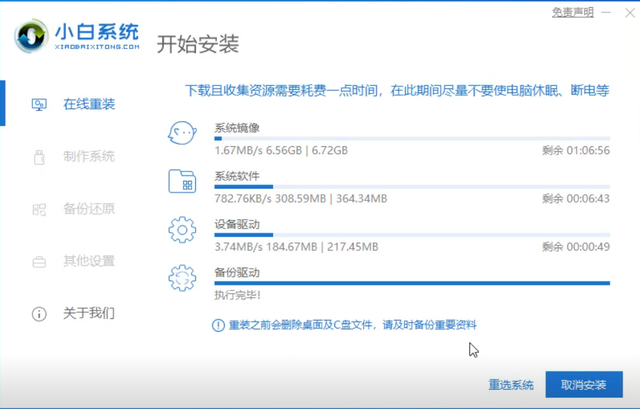Click the 开始安装 heading
Viewport: 640px width, 409px height.
click(198, 44)
